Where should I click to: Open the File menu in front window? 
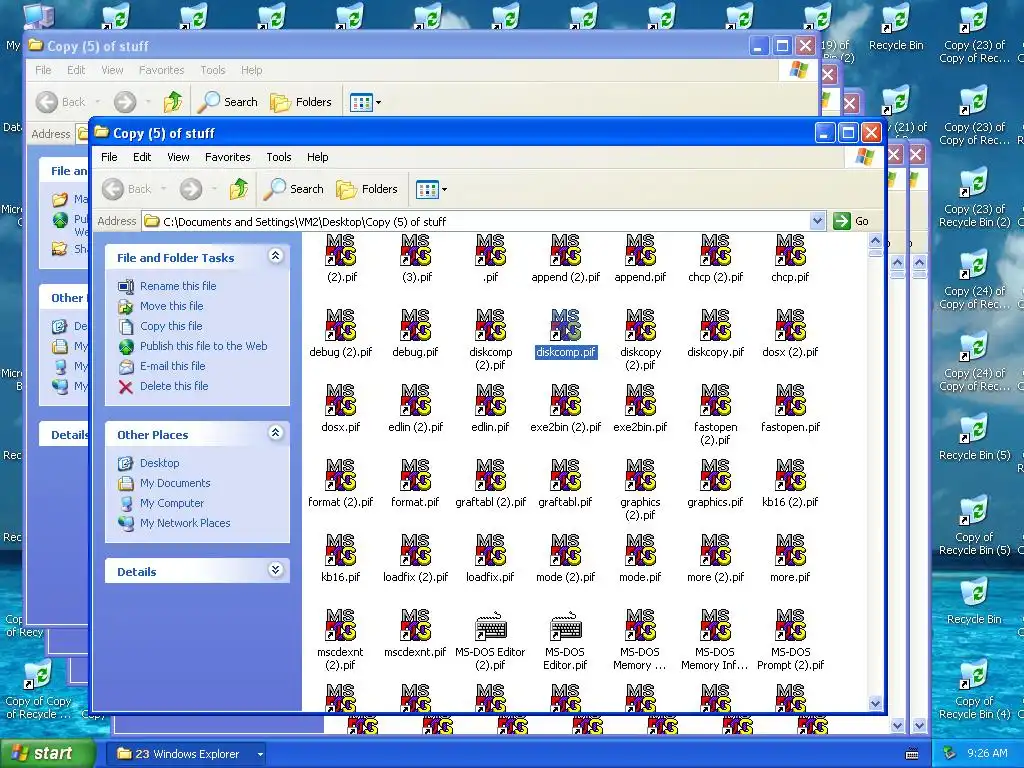[x=109, y=157]
